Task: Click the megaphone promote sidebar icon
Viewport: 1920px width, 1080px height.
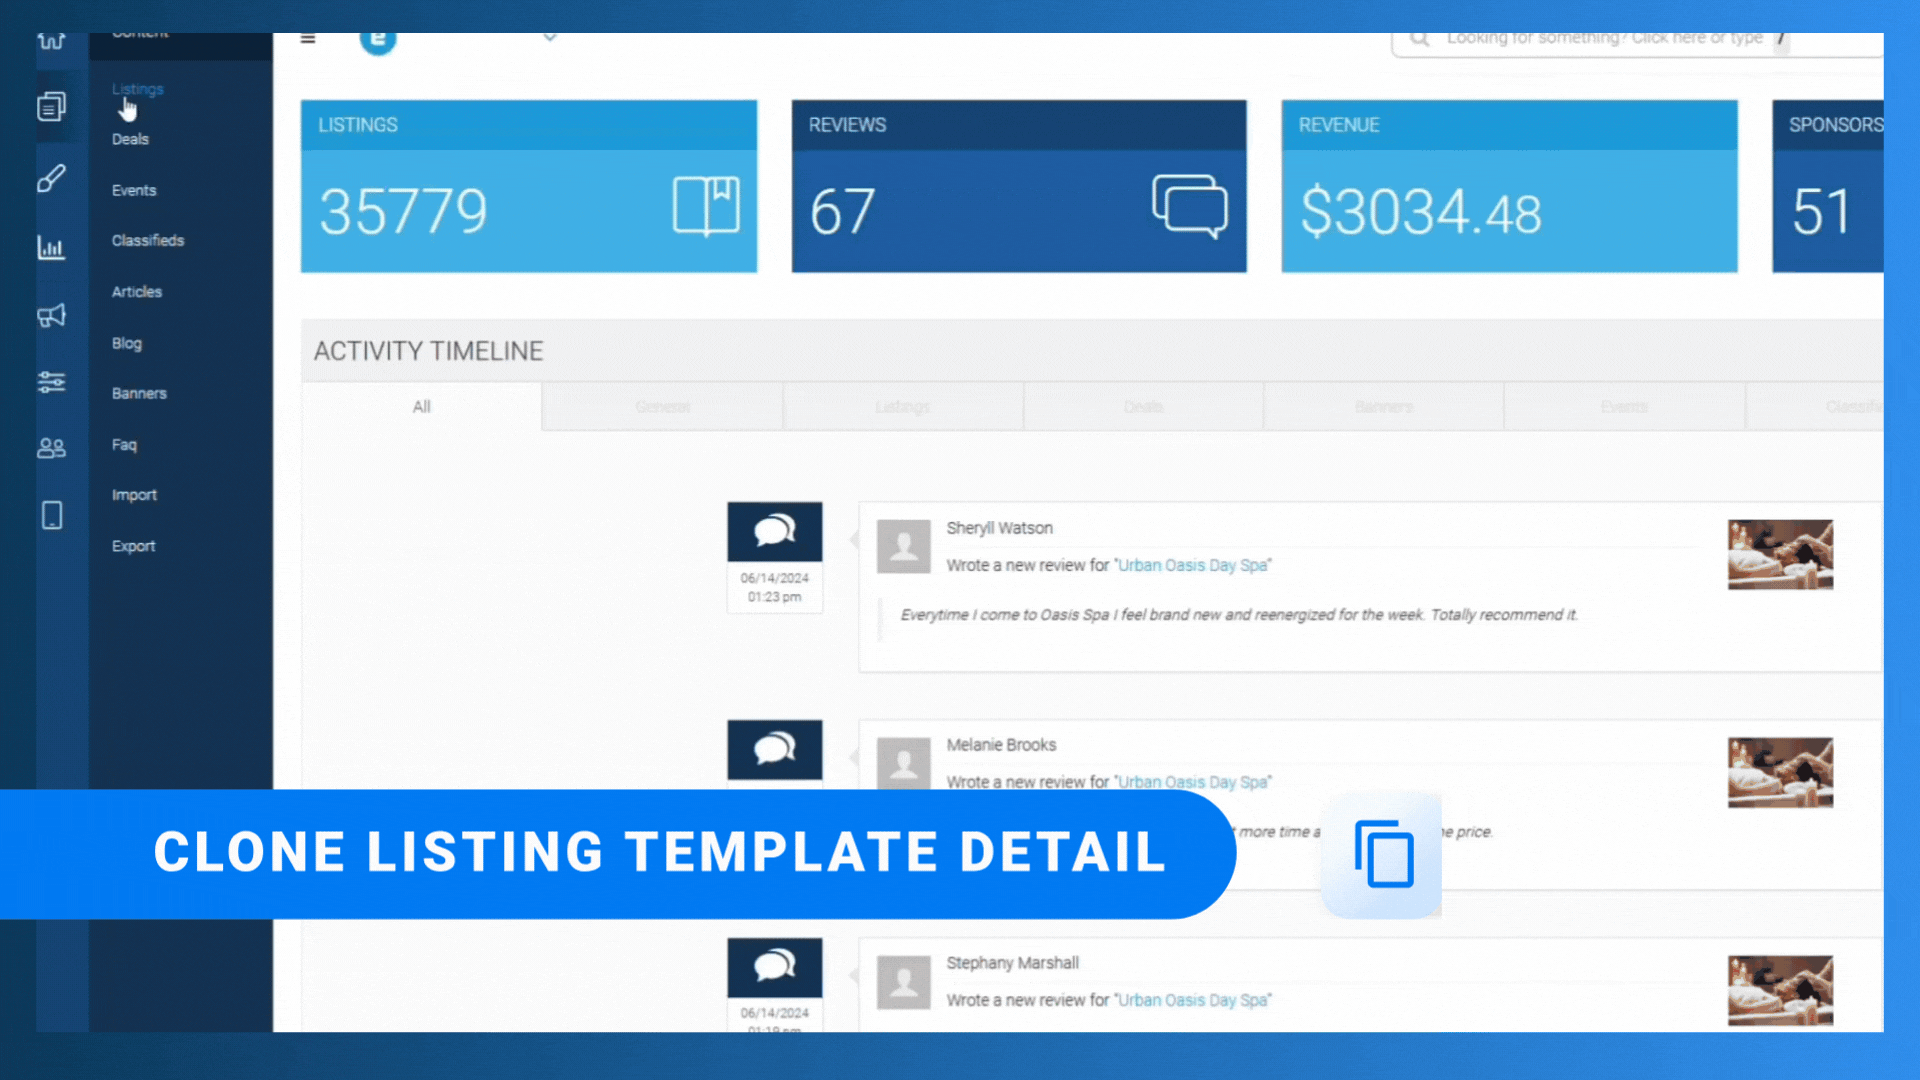Action: coord(52,316)
